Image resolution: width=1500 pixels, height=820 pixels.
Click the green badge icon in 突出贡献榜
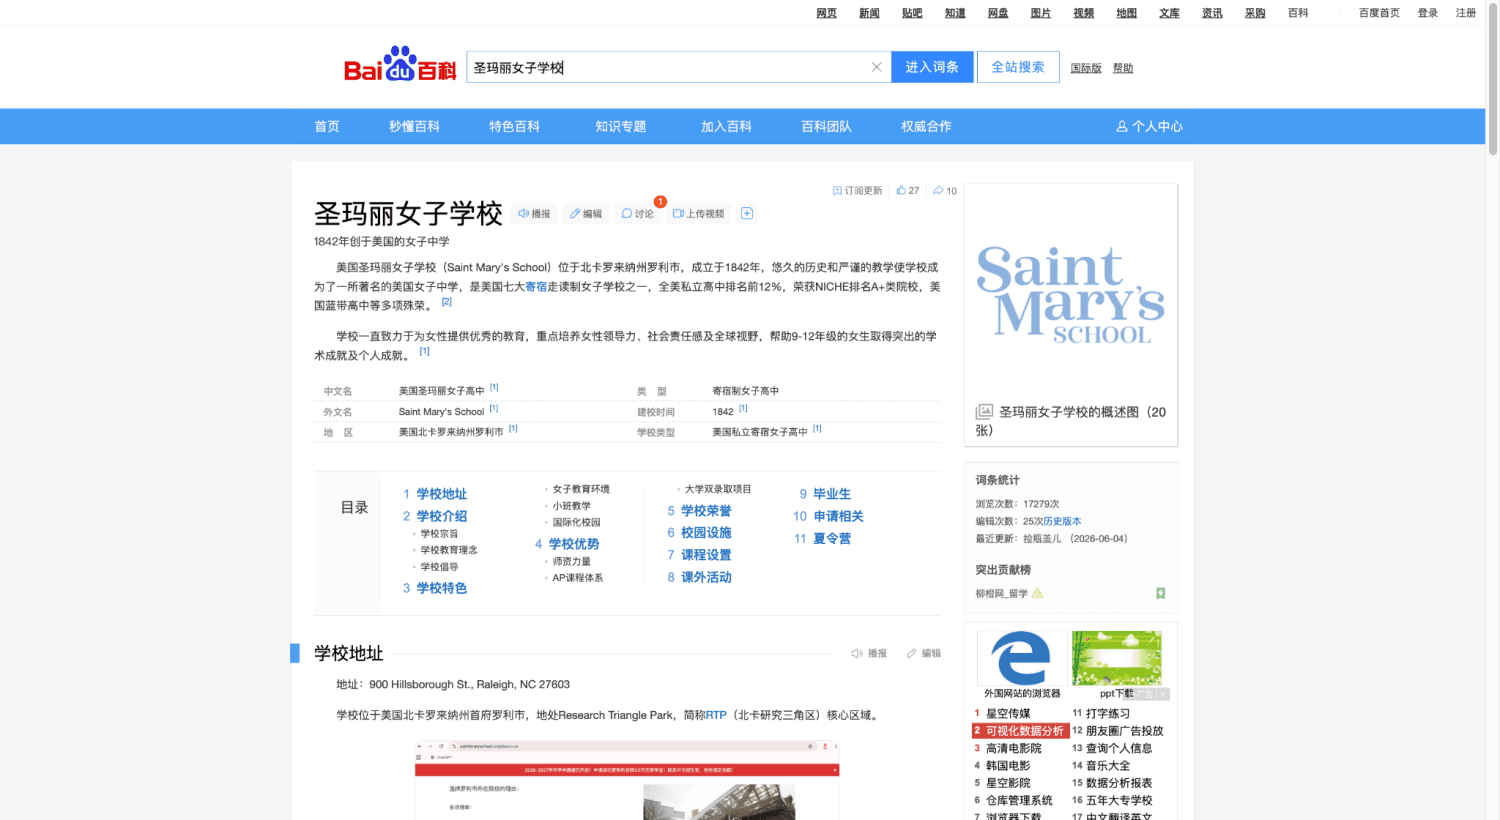point(1160,593)
